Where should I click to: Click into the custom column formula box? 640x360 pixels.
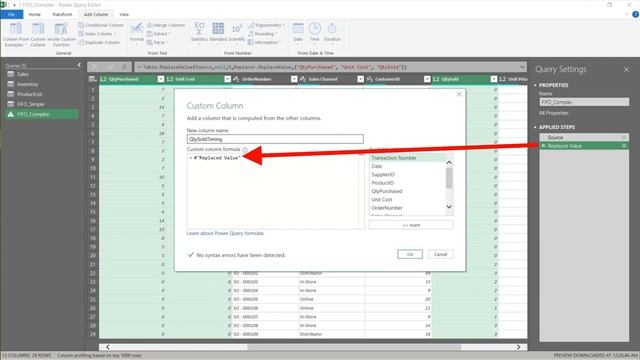[x=275, y=191]
